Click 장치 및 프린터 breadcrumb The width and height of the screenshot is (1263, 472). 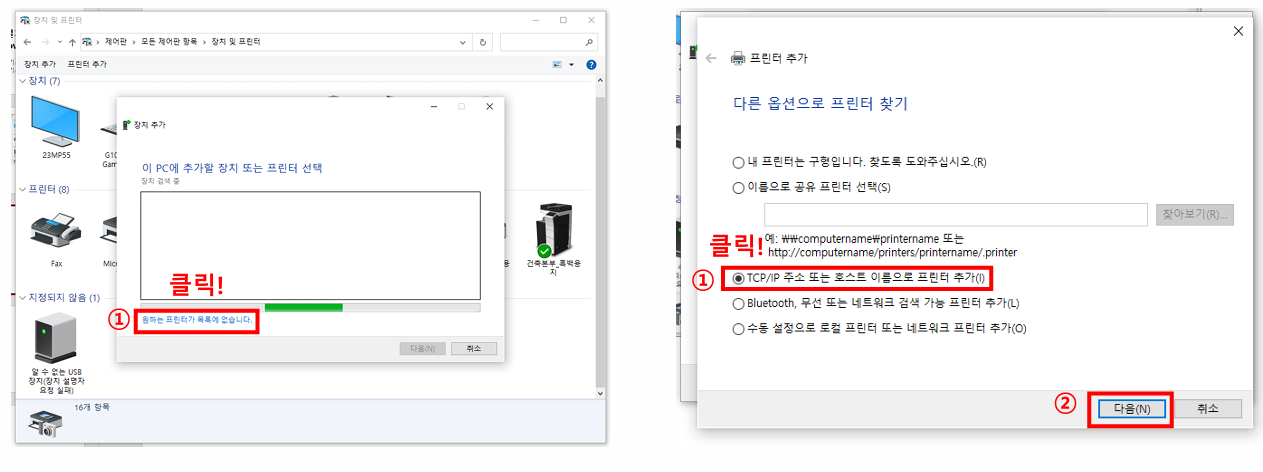[237, 42]
